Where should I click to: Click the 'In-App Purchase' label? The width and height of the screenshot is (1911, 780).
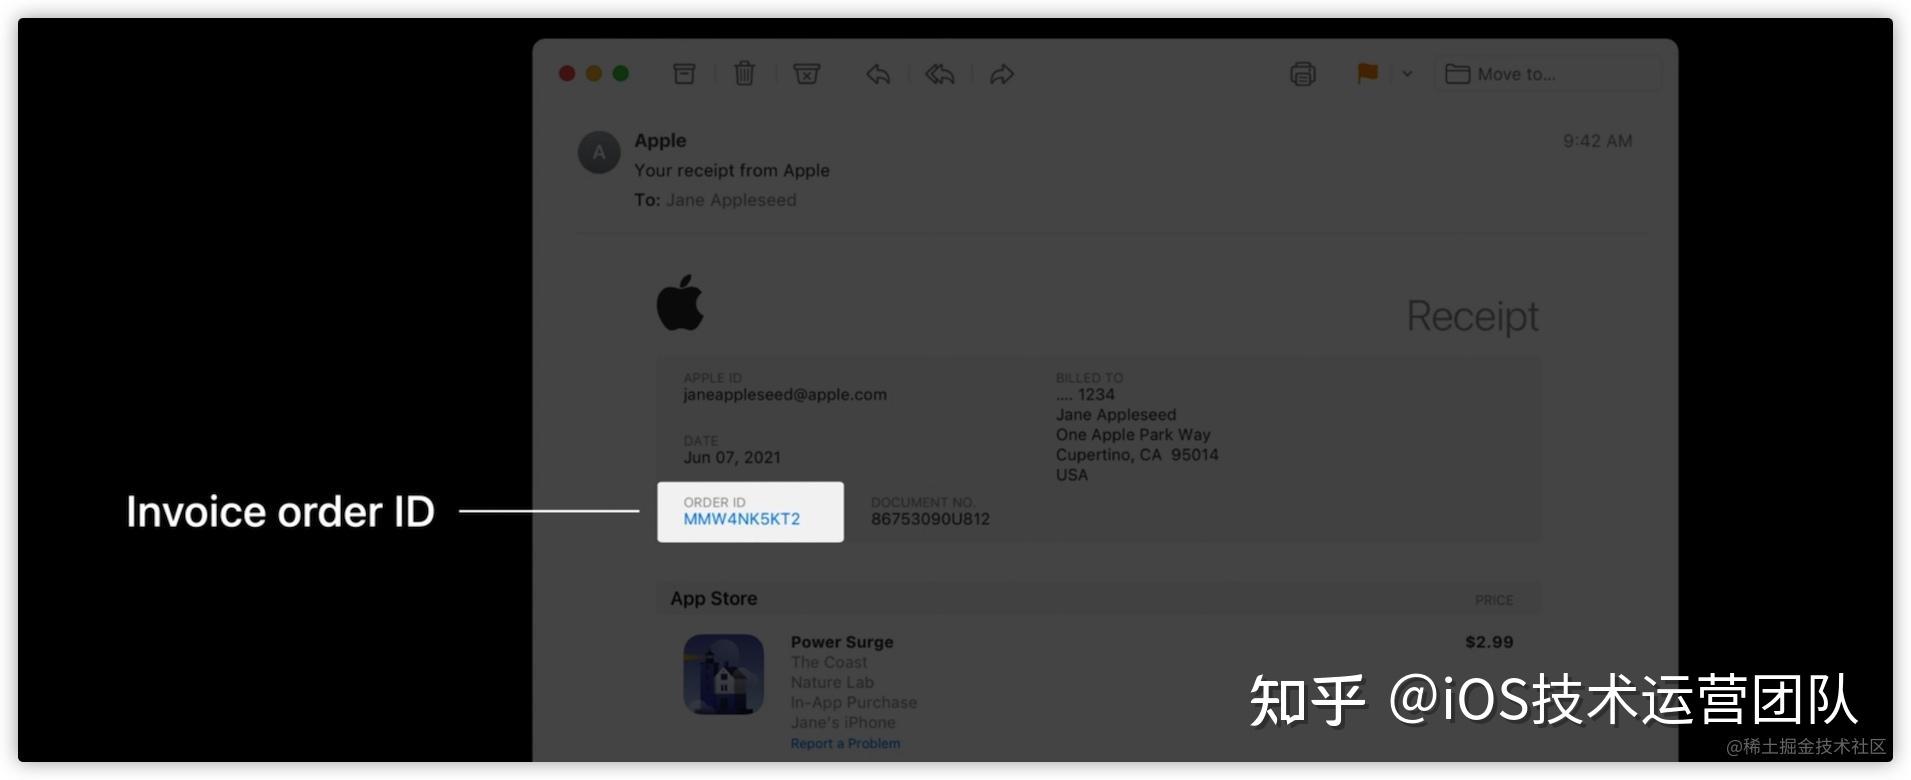[853, 703]
